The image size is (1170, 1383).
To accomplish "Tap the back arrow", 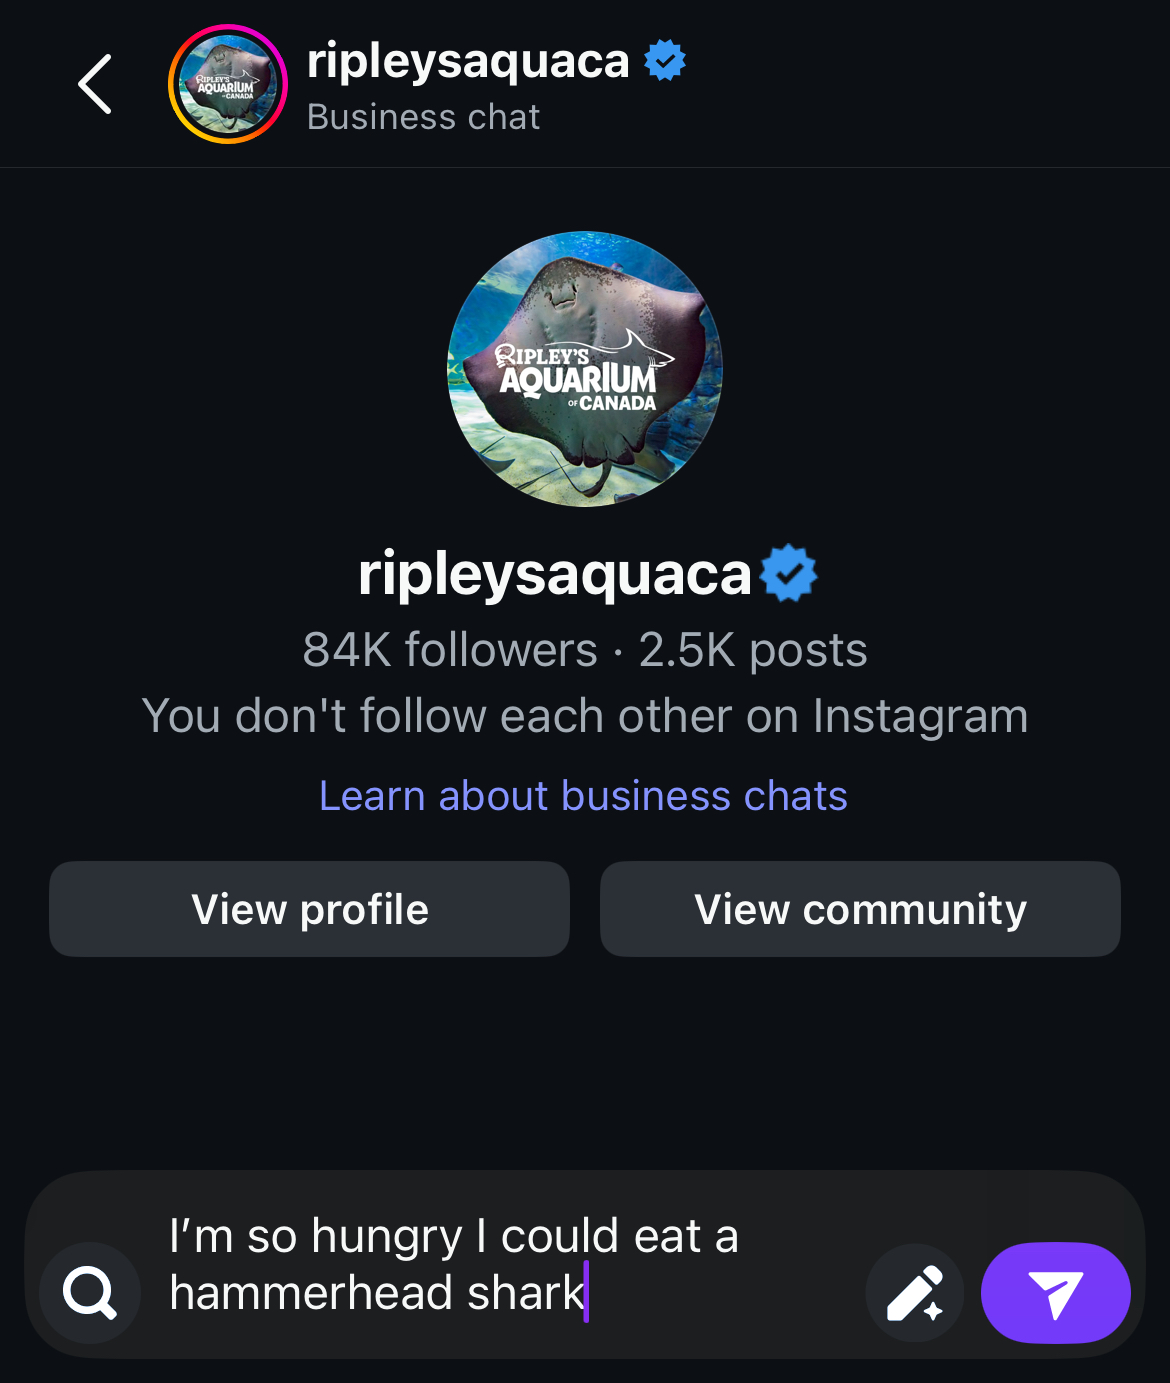I will tap(95, 84).
